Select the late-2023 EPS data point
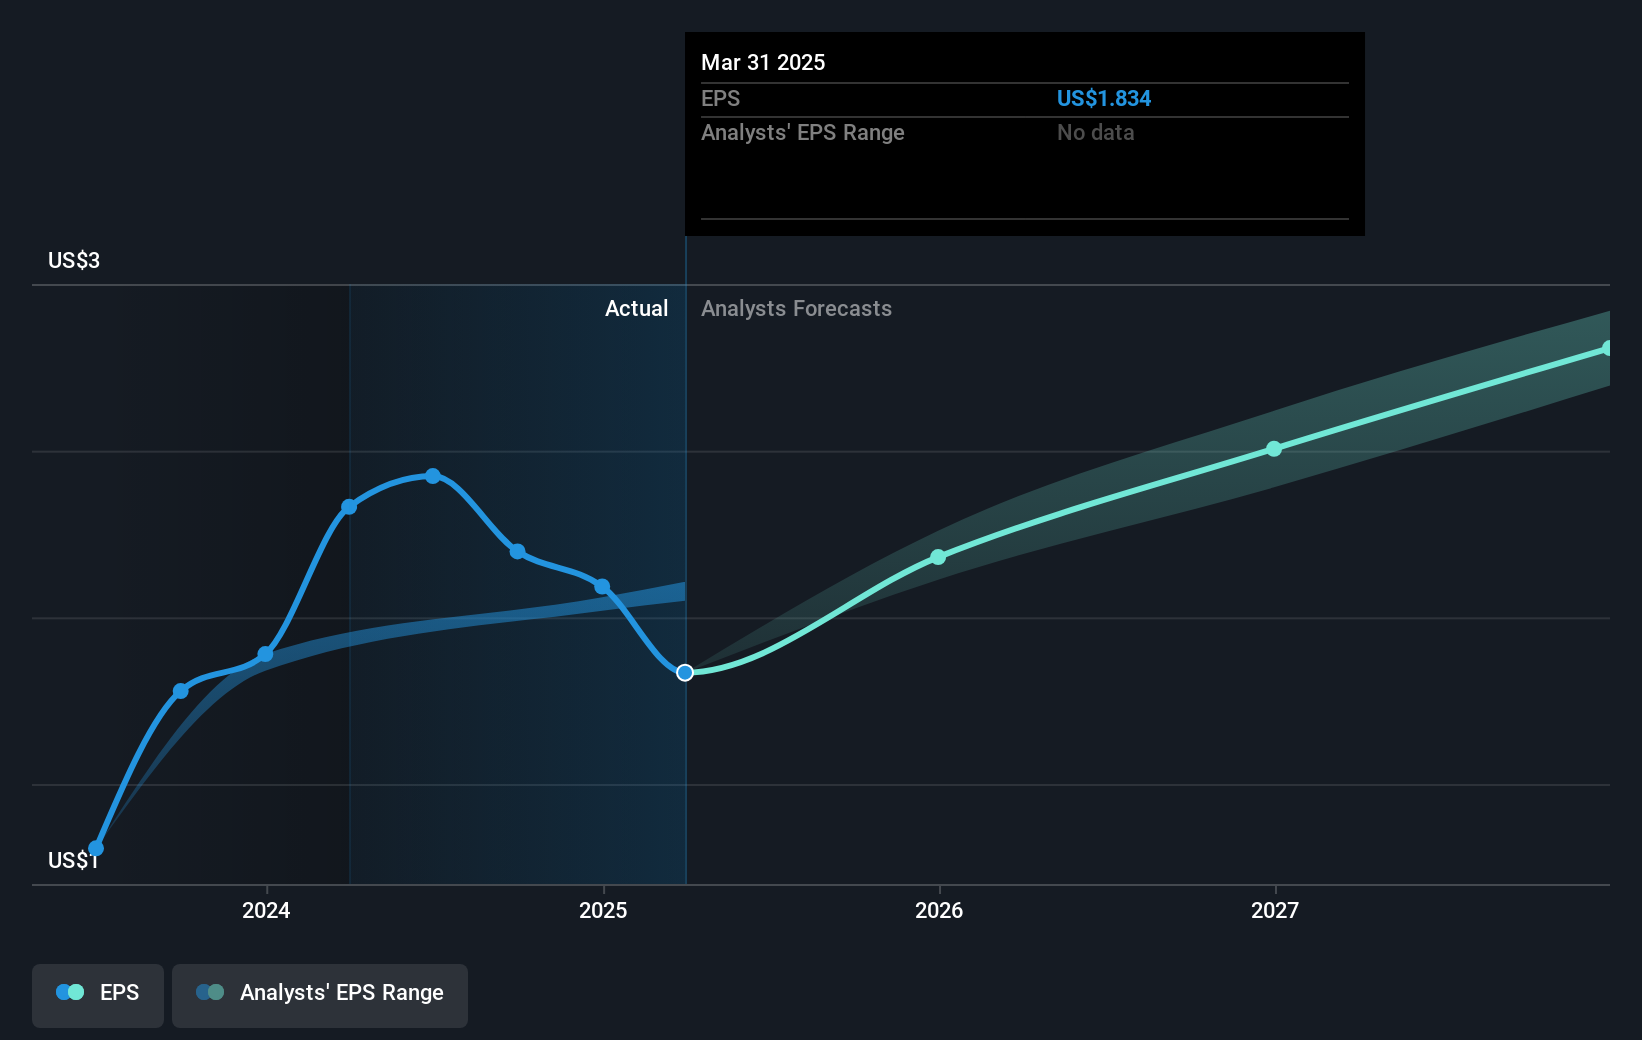1642x1040 pixels. point(181,691)
